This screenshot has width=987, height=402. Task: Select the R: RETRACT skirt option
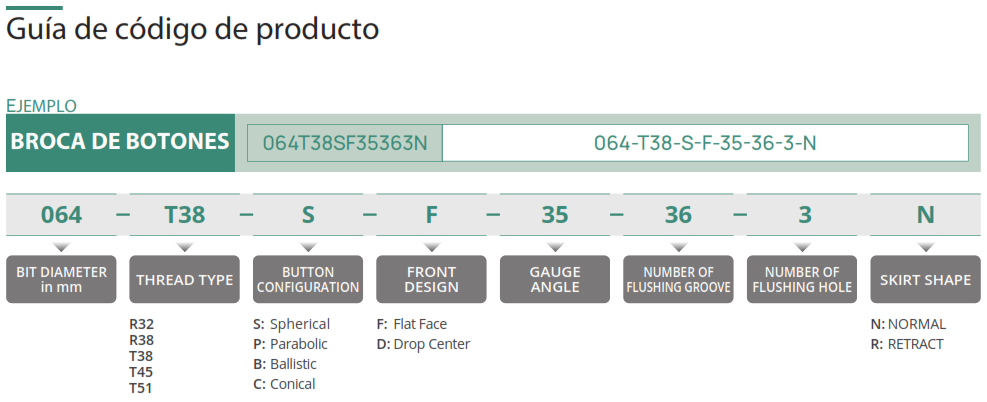(x=907, y=344)
